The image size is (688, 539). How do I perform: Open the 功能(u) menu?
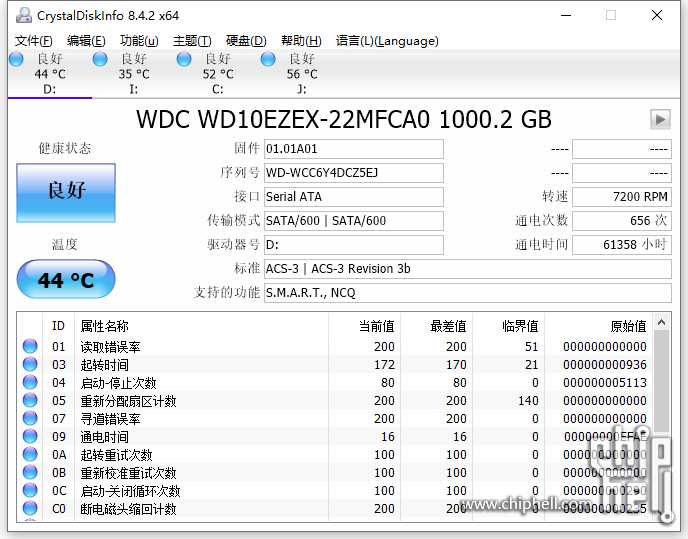click(x=139, y=41)
